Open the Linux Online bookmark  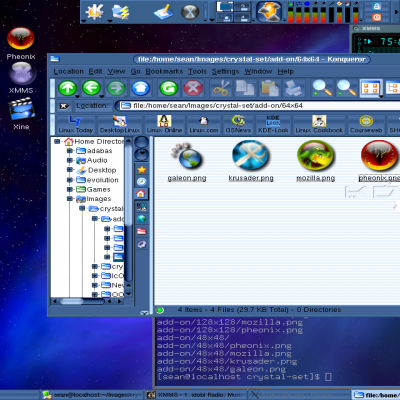[x=164, y=124]
